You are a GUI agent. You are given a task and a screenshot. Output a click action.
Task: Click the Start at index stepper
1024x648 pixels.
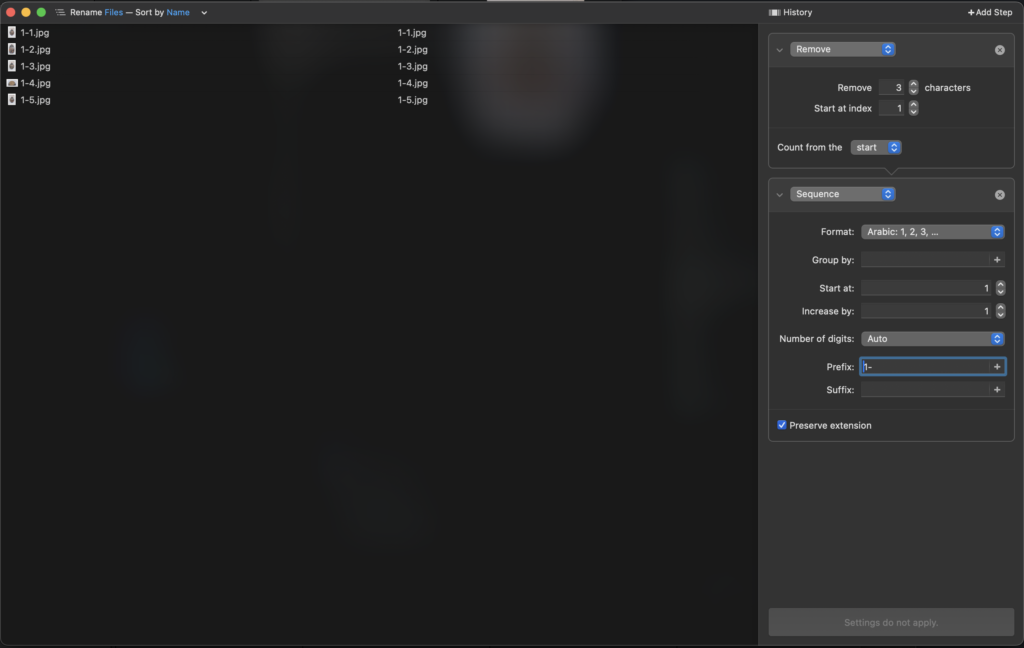913,108
